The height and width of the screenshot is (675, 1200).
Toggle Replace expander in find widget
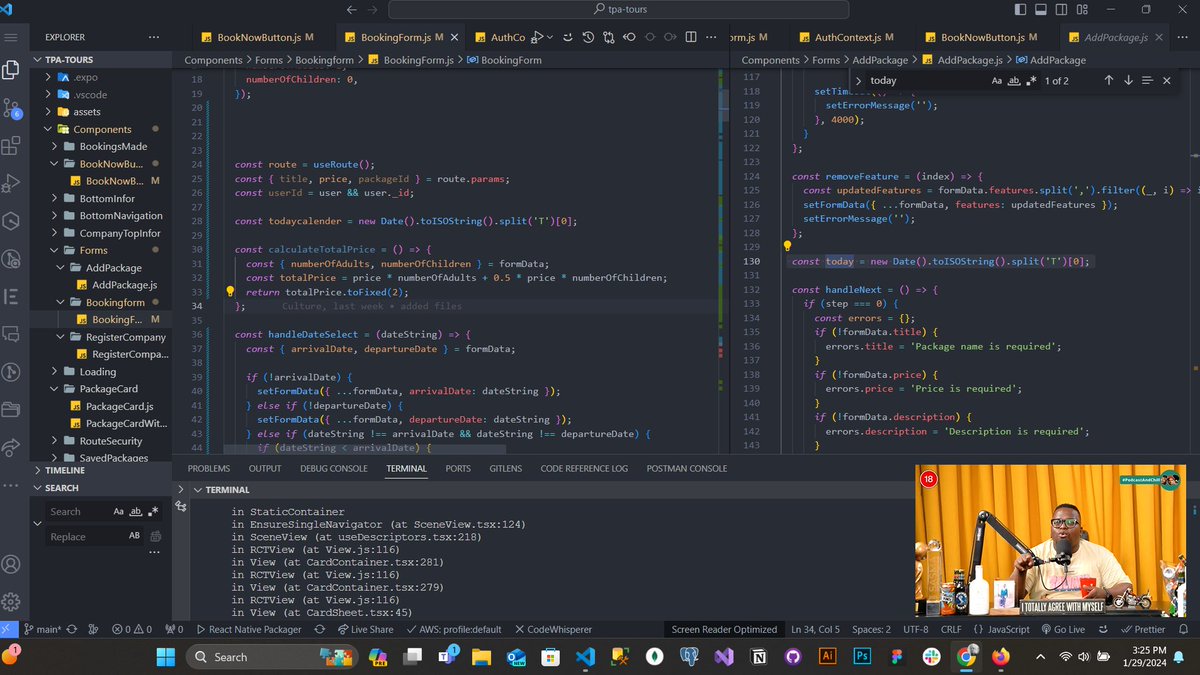[859, 80]
